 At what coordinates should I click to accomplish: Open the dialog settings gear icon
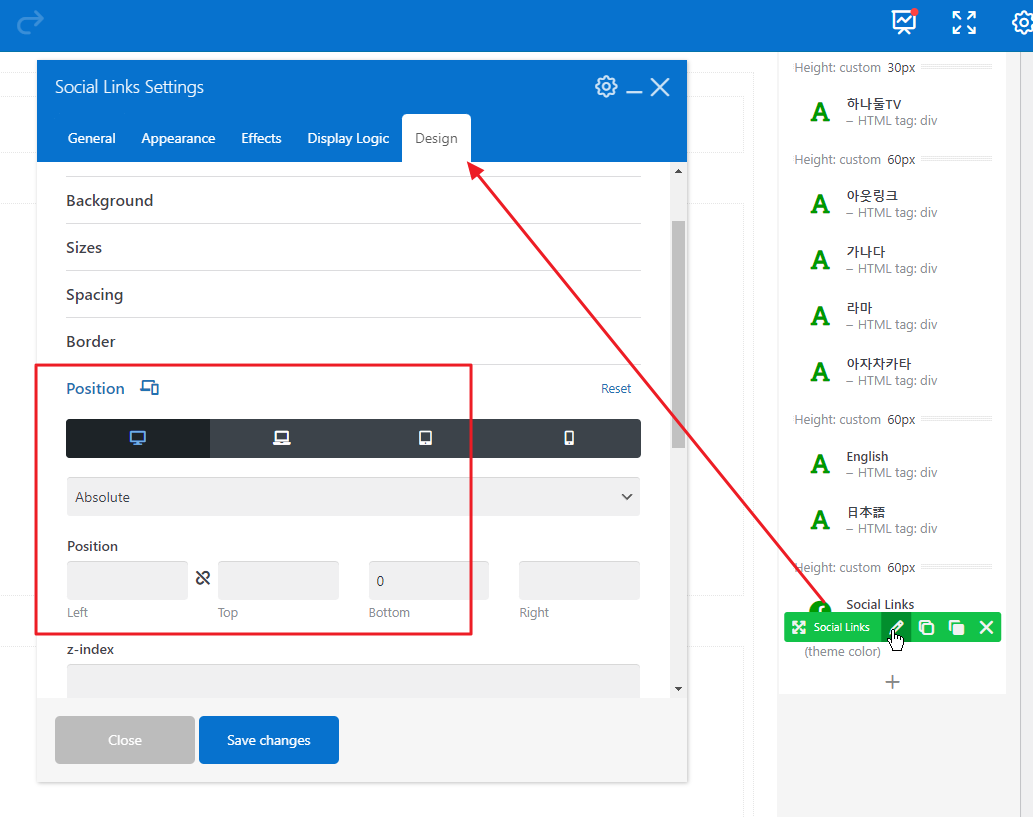point(606,86)
